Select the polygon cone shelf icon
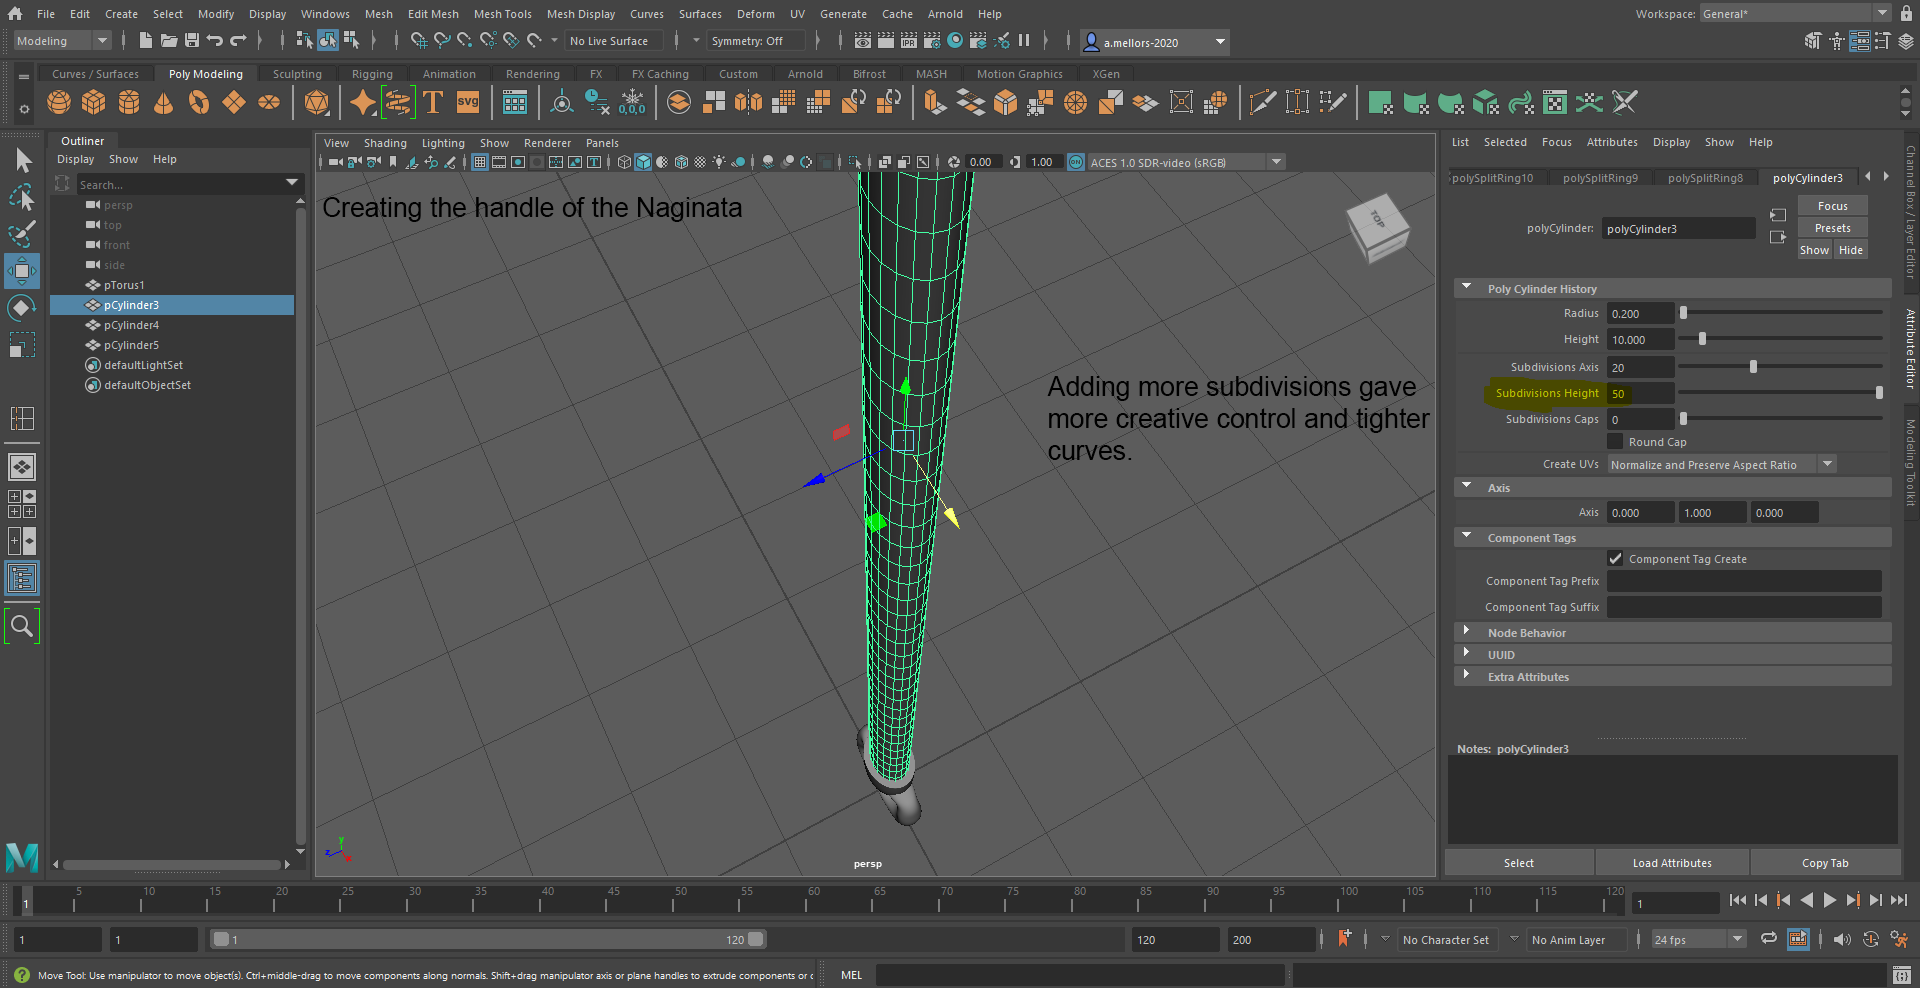This screenshot has width=1920, height=988. pyautogui.click(x=164, y=103)
